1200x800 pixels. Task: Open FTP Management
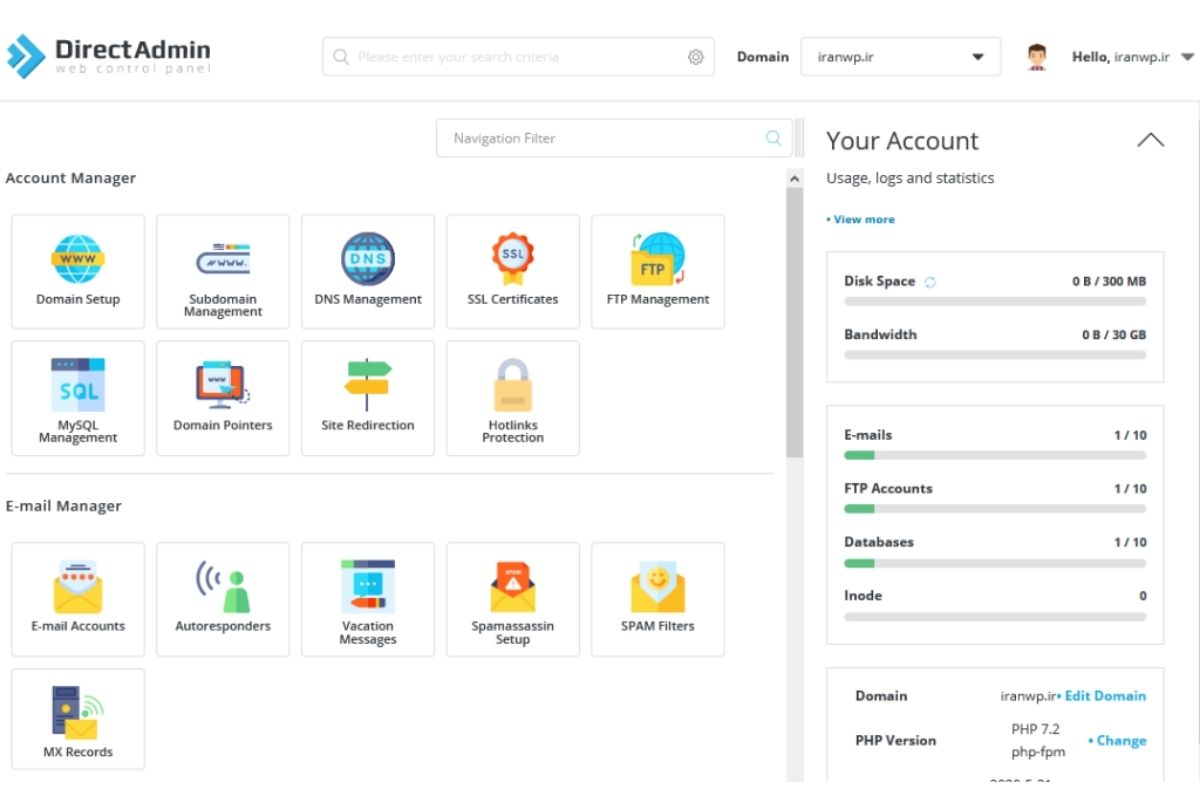(658, 271)
